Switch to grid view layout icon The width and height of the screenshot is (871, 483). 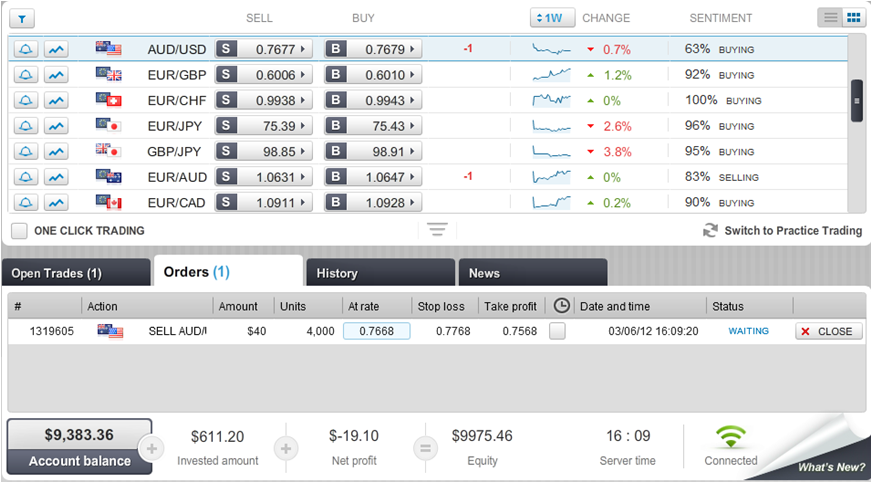pos(853,18)
